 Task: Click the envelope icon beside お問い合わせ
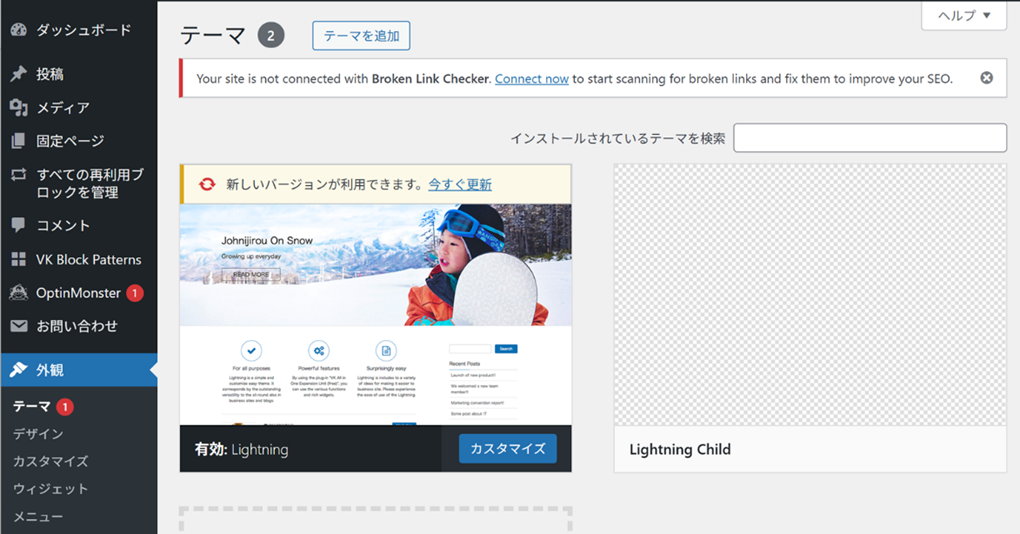pyautogui.click(x=19, y=326)
